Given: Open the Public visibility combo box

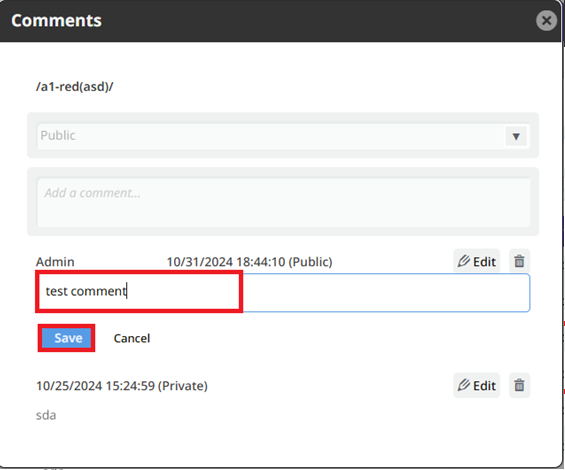Looking at the screenshot, I should [x=283, y=136].
